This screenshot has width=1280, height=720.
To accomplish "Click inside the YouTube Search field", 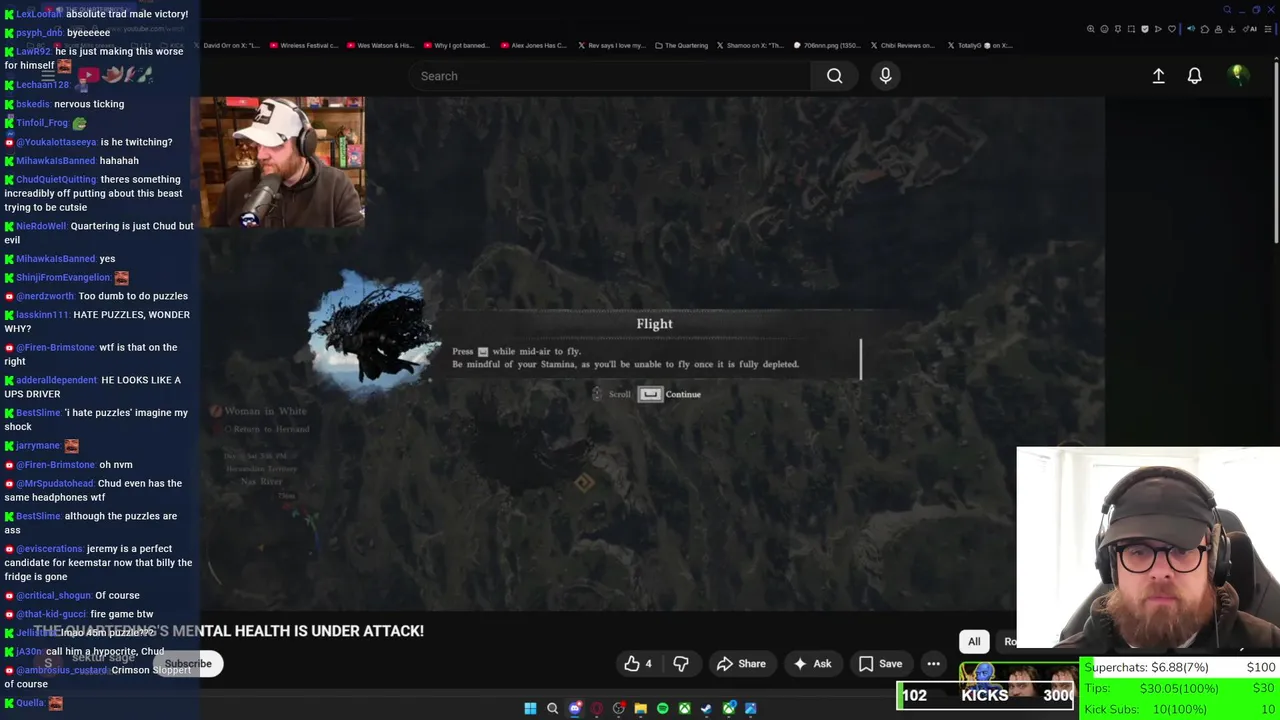I will click(610, 76).
